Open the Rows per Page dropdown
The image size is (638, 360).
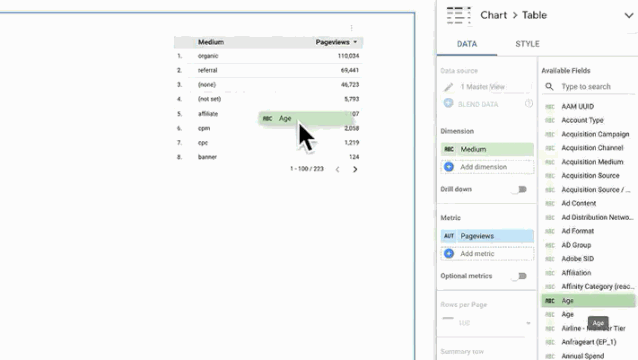487,323
